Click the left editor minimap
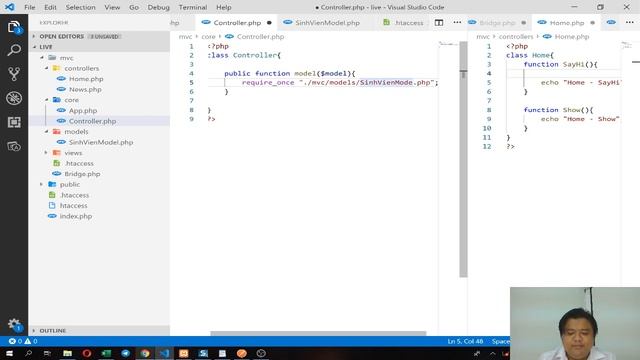The width and height of the screenshot is (640, 360). click(448, 45)
